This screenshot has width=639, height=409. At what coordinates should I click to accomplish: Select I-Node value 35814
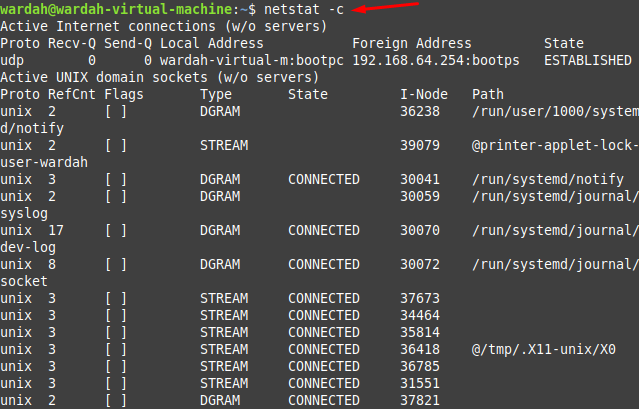[420, 332]
